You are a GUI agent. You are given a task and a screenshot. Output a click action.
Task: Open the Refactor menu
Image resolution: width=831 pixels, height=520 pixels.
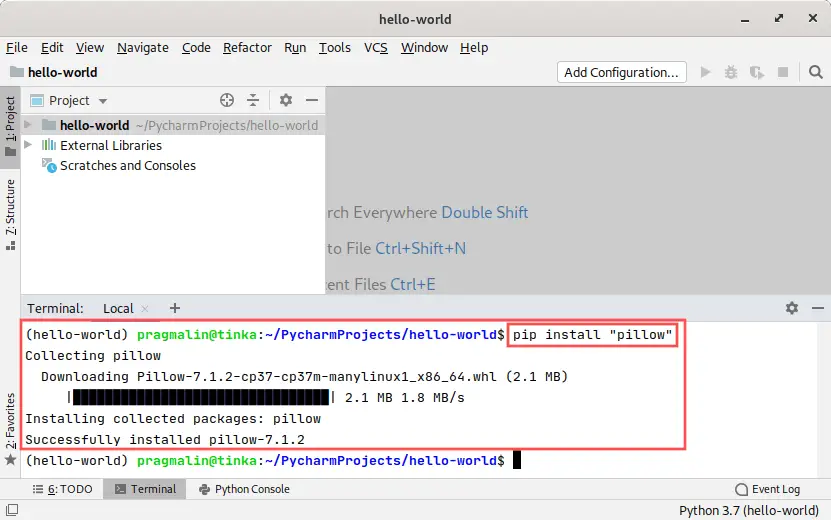click(247, 48)
